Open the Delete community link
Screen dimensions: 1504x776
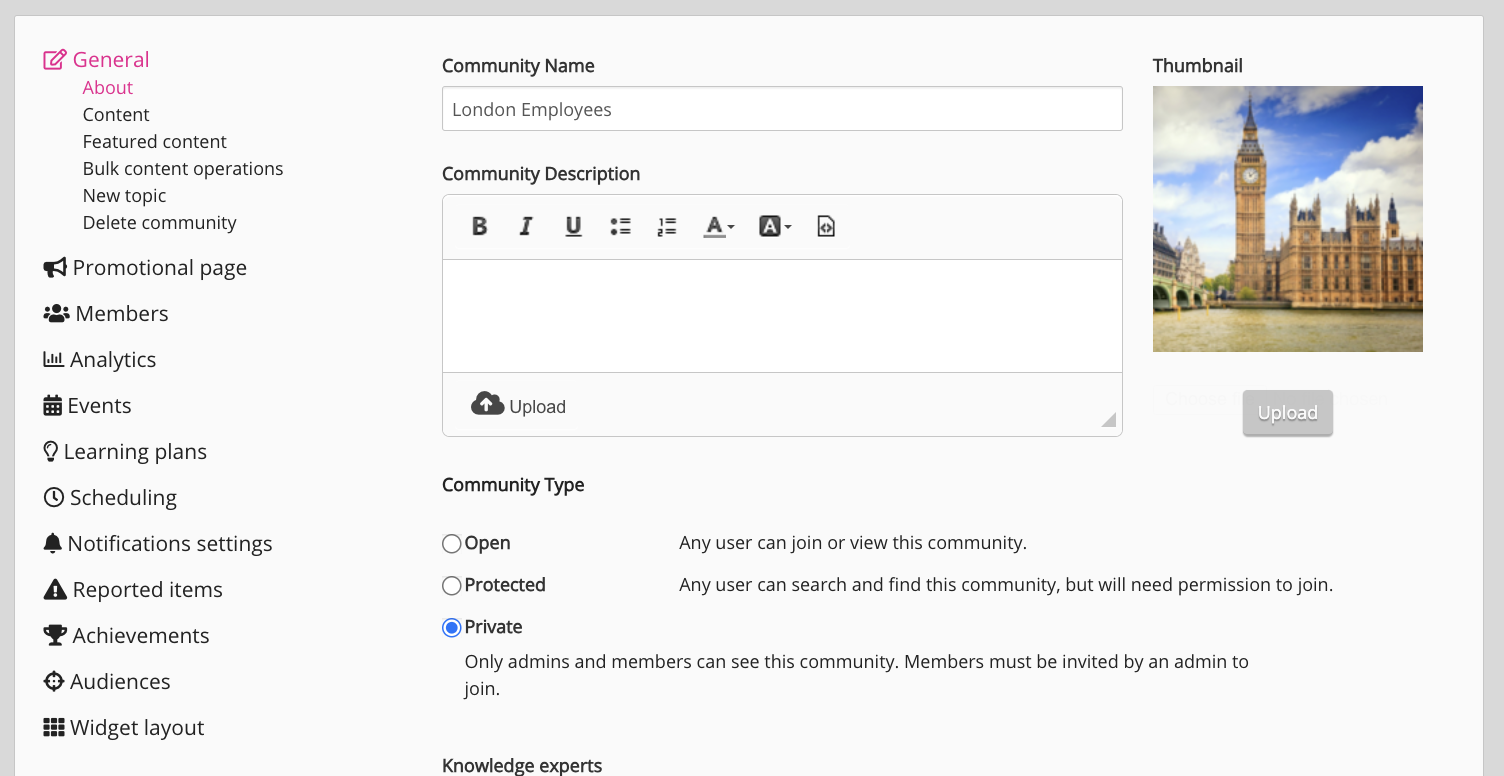(160, 223)
